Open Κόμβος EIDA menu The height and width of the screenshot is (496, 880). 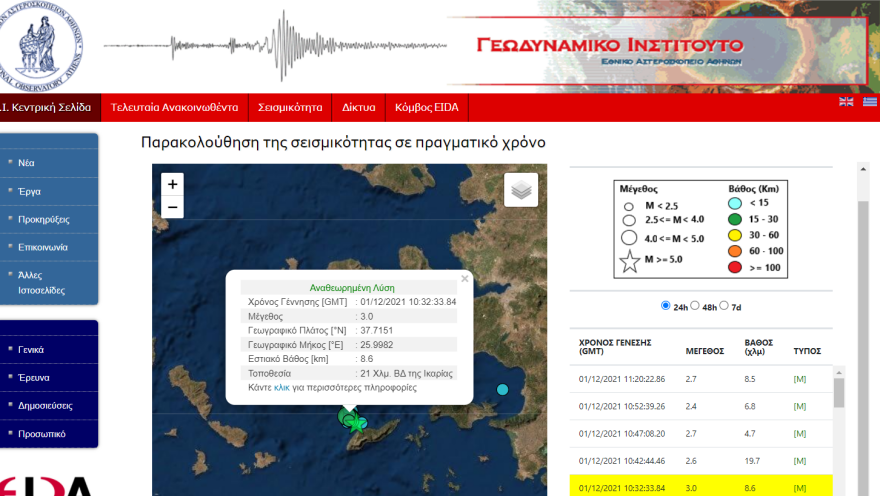(427, 107)
